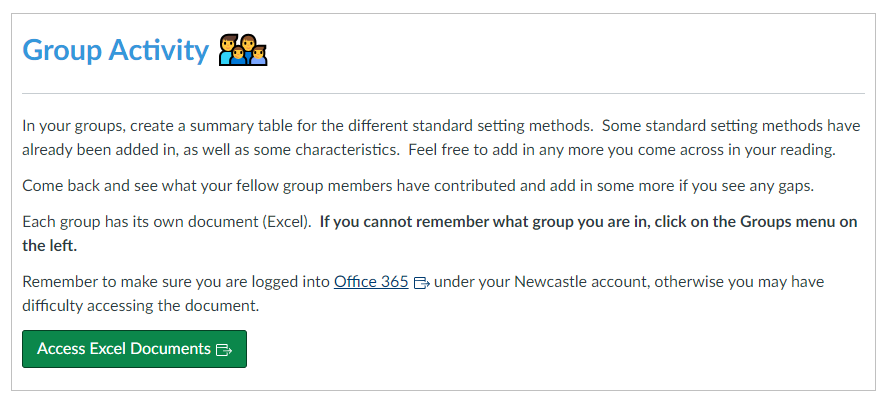The image size is (891, 408).
Task: Click "difficulty accessing the document." text
Action: tap(140, 306)
